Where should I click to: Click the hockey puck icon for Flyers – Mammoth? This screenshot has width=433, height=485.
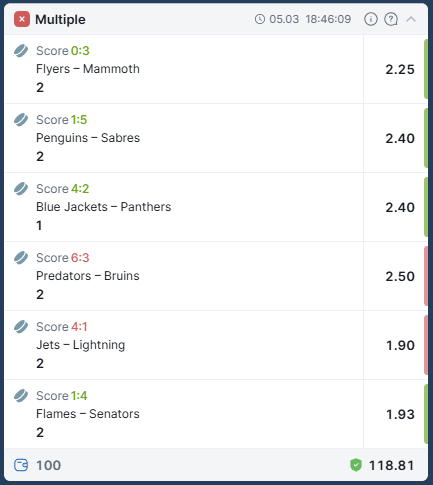point(21,51)
